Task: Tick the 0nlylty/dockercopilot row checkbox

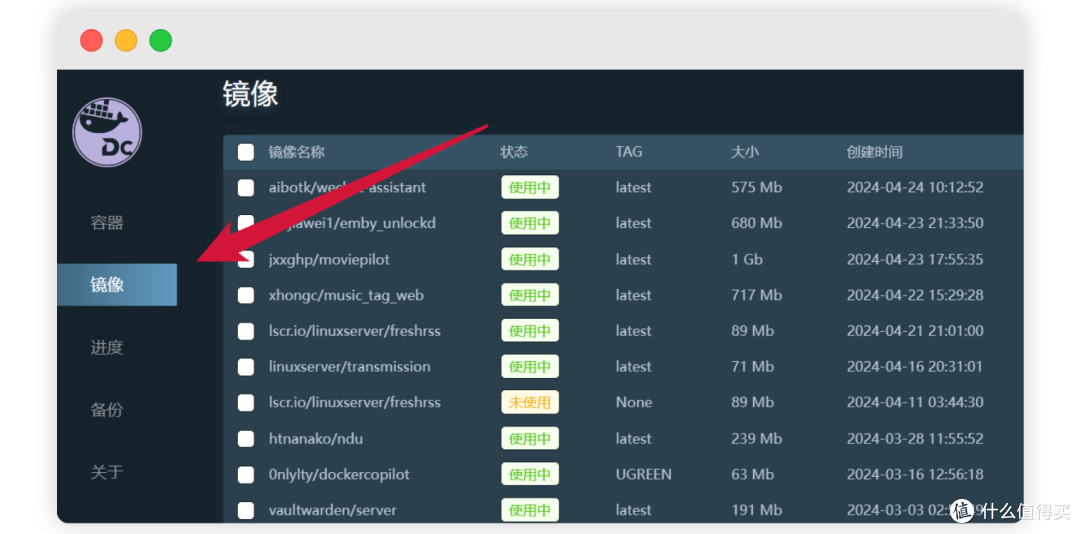Action: click(x=246, y=475)
